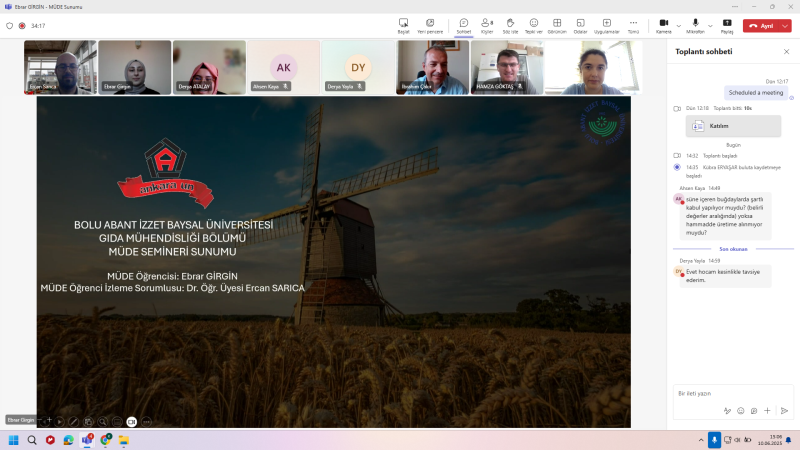Image resolution: width=800 pixels, height=450 pixels.
Task: Toggle the Kamera on or off
Action: click(664, 26)
